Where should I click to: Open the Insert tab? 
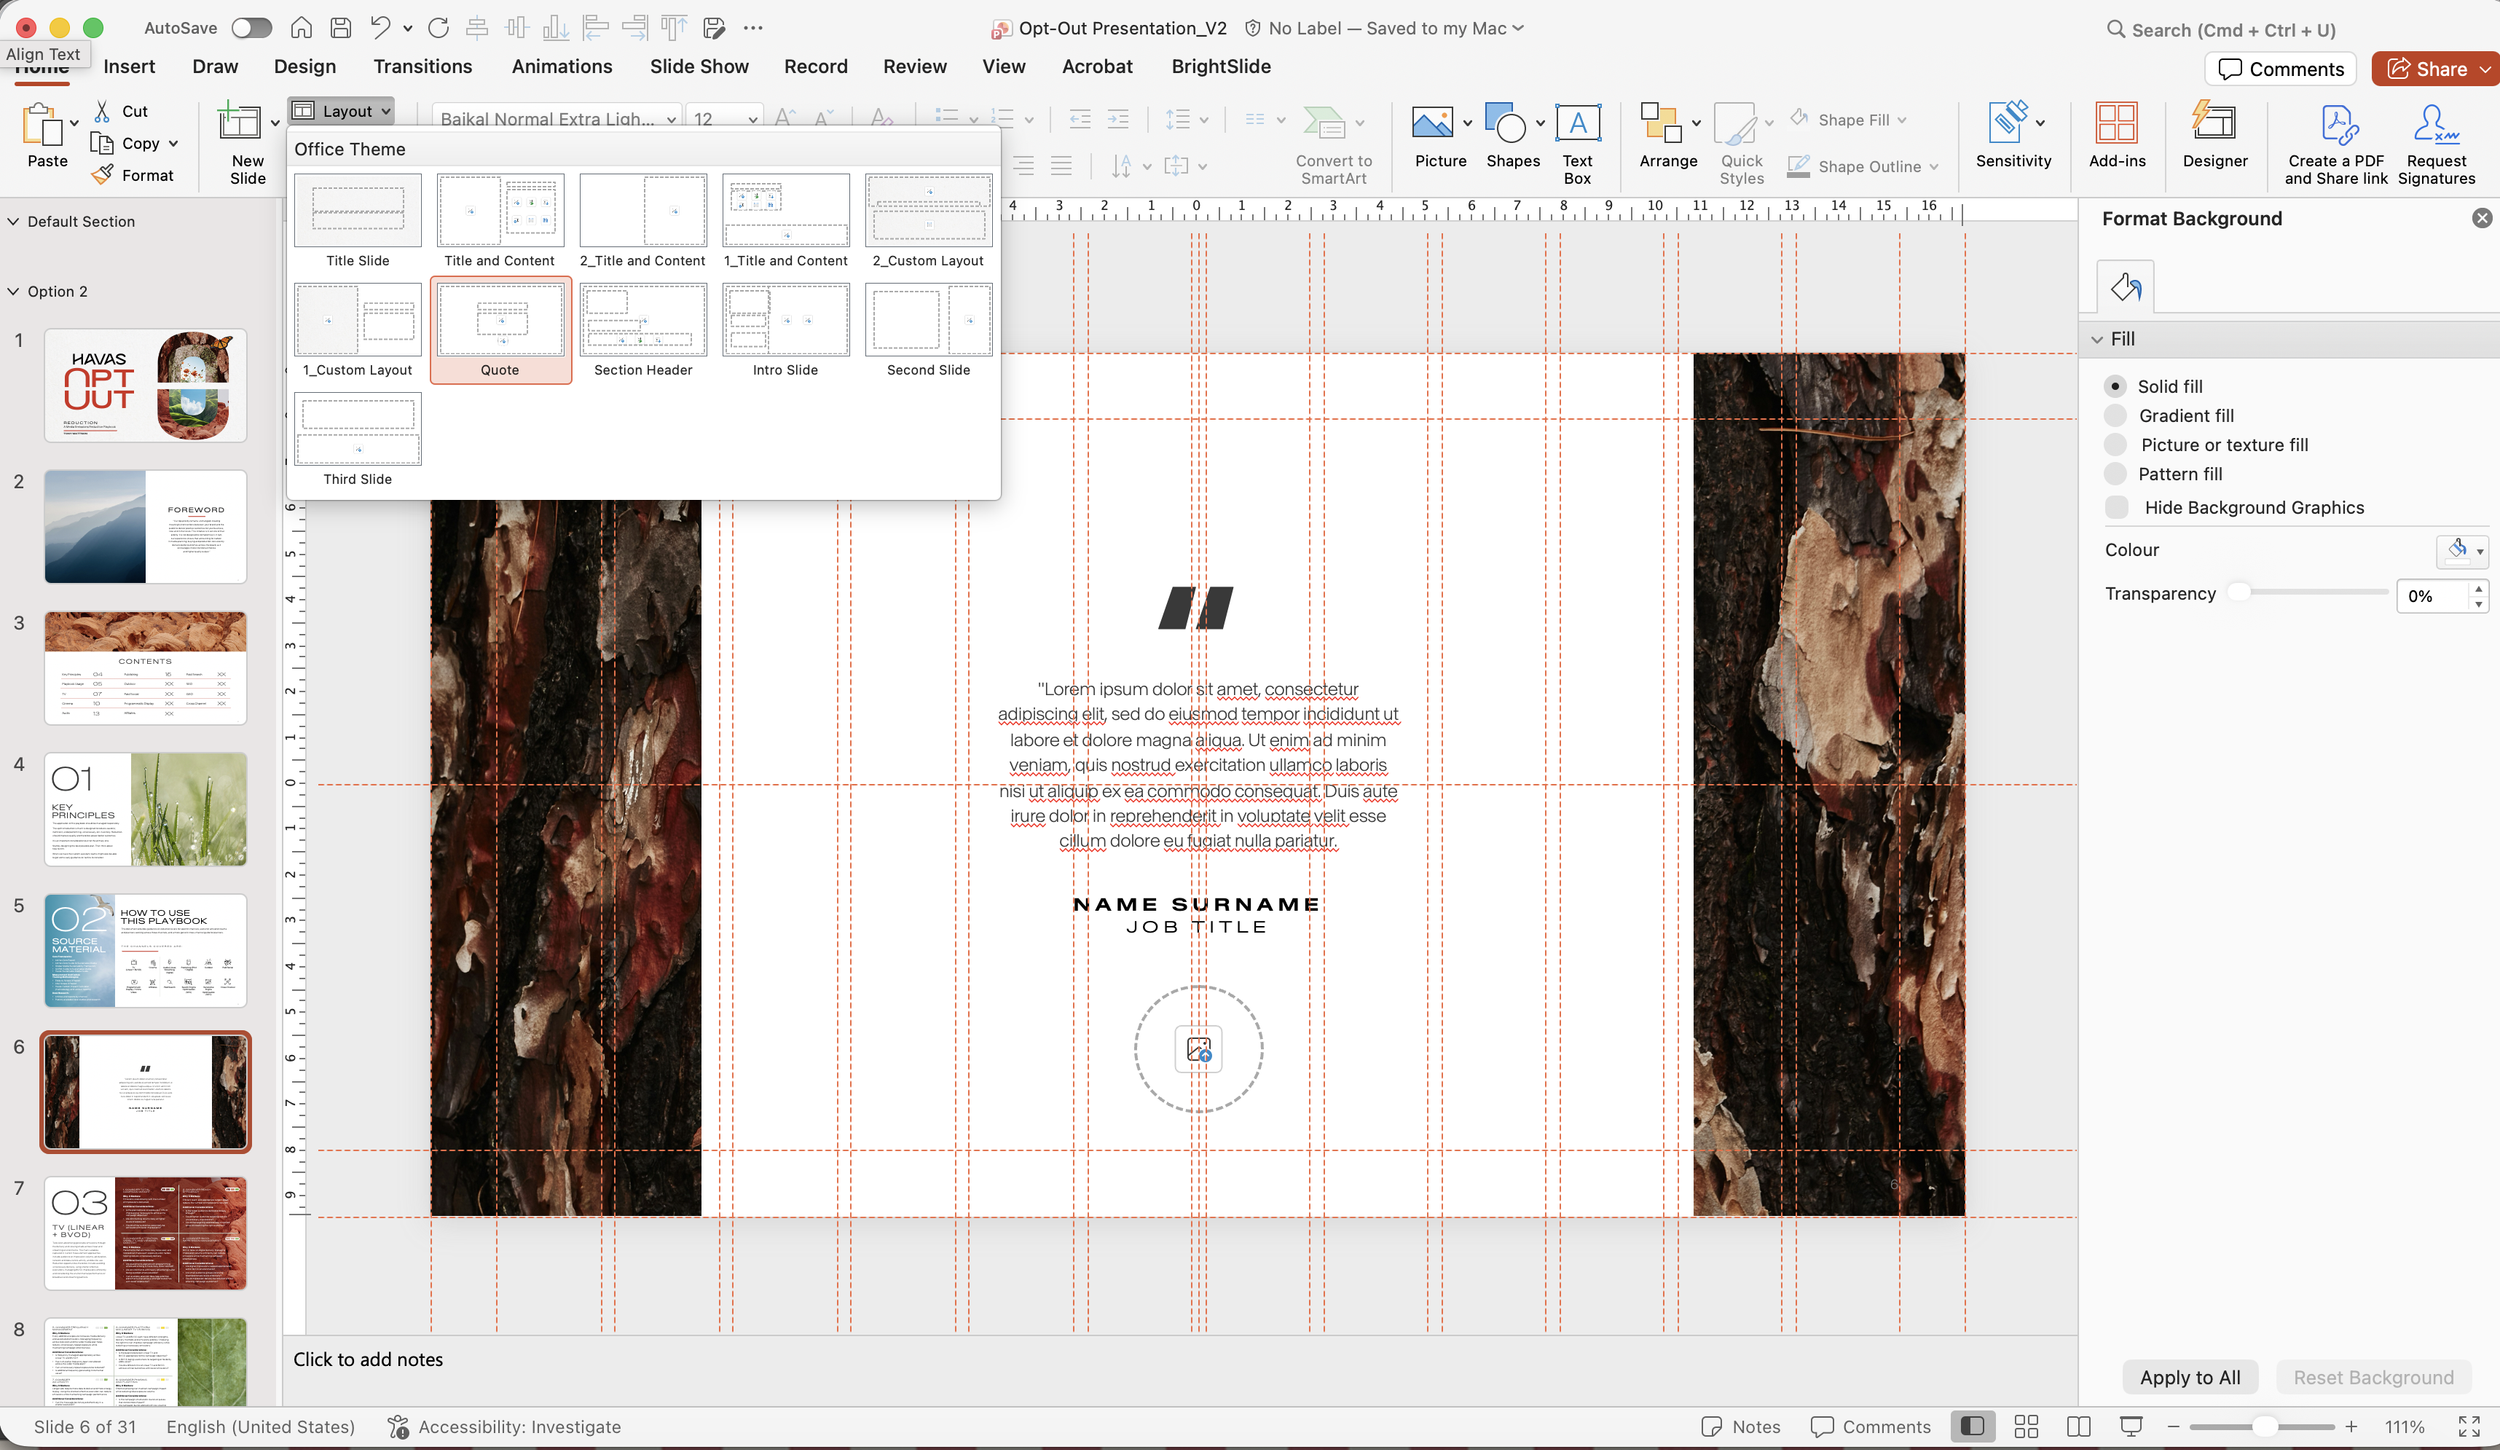point(129,66)
